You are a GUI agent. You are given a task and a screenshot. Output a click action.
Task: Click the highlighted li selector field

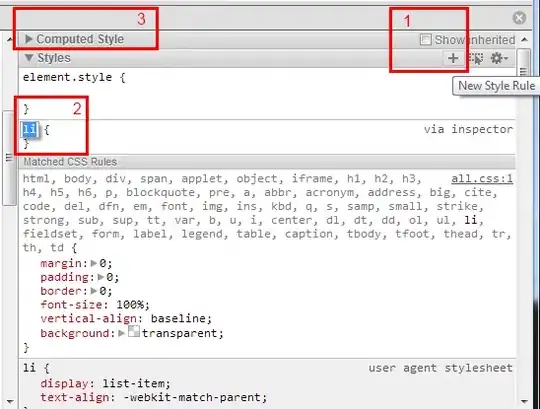pyautogui.click(x=29, y=129)
